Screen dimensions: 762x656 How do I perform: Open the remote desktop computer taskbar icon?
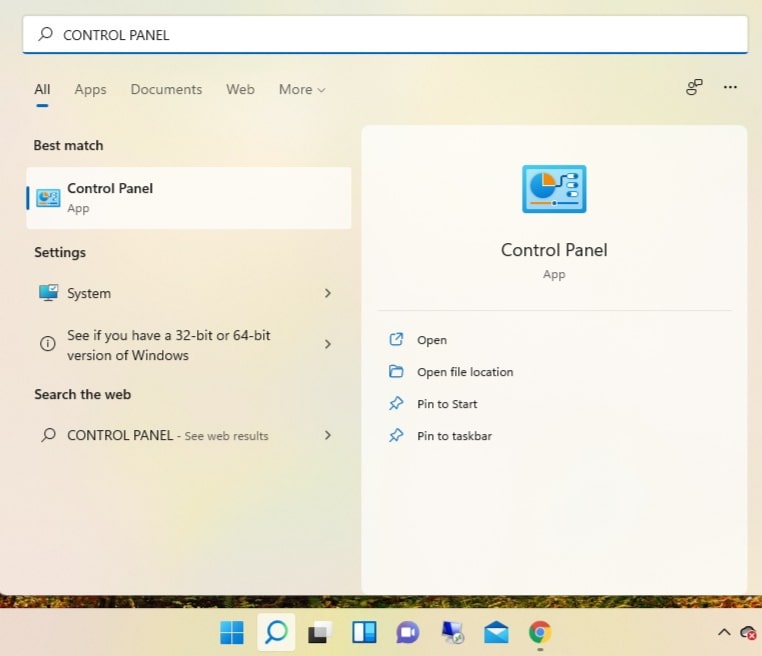pos(452,633)
